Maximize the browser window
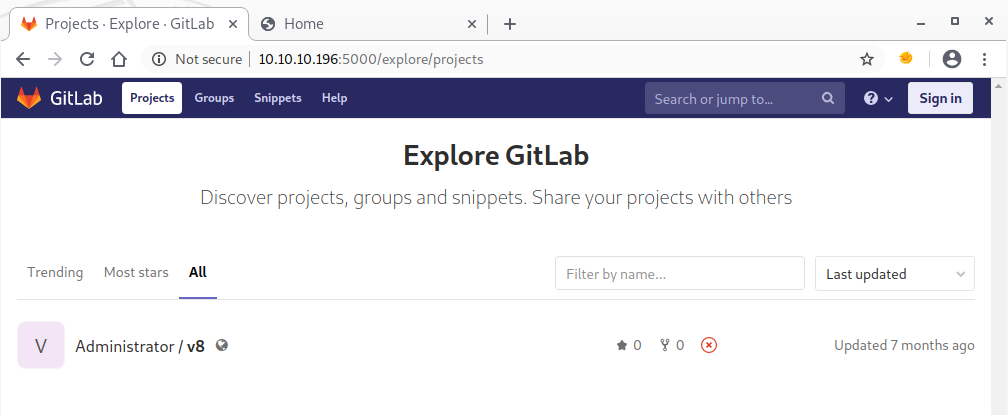This screenshot has width=1008, height=415. (955, 21)
